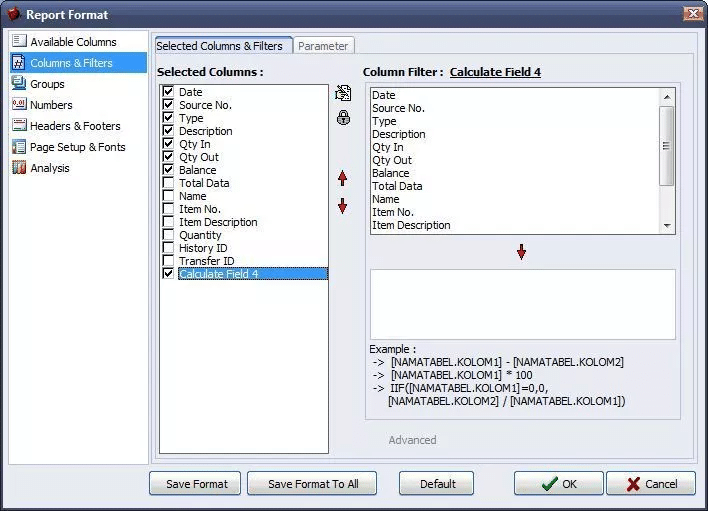Click the rename column icon above the lock
709x511 pixels.
[x=343, y=93]
